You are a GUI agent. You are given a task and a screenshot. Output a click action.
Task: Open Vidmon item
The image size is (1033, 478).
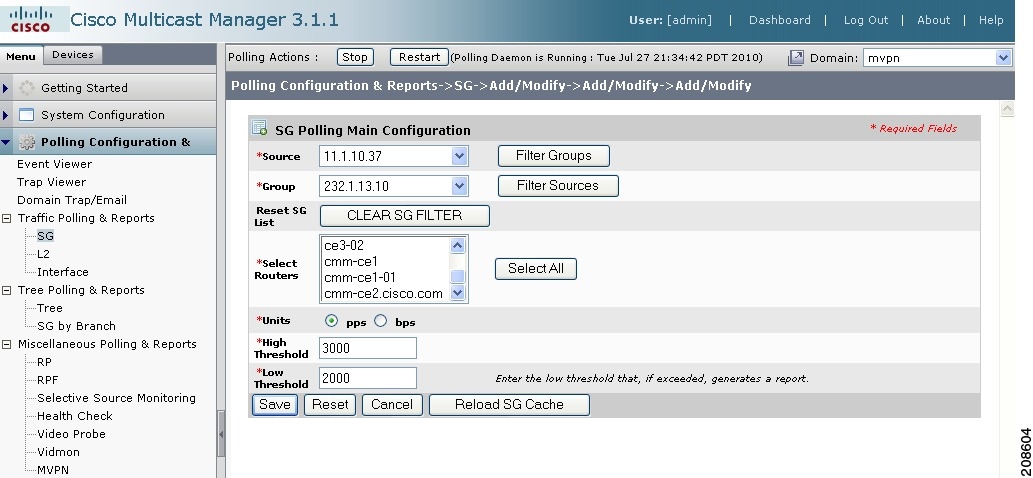click(x=59, y=452)
